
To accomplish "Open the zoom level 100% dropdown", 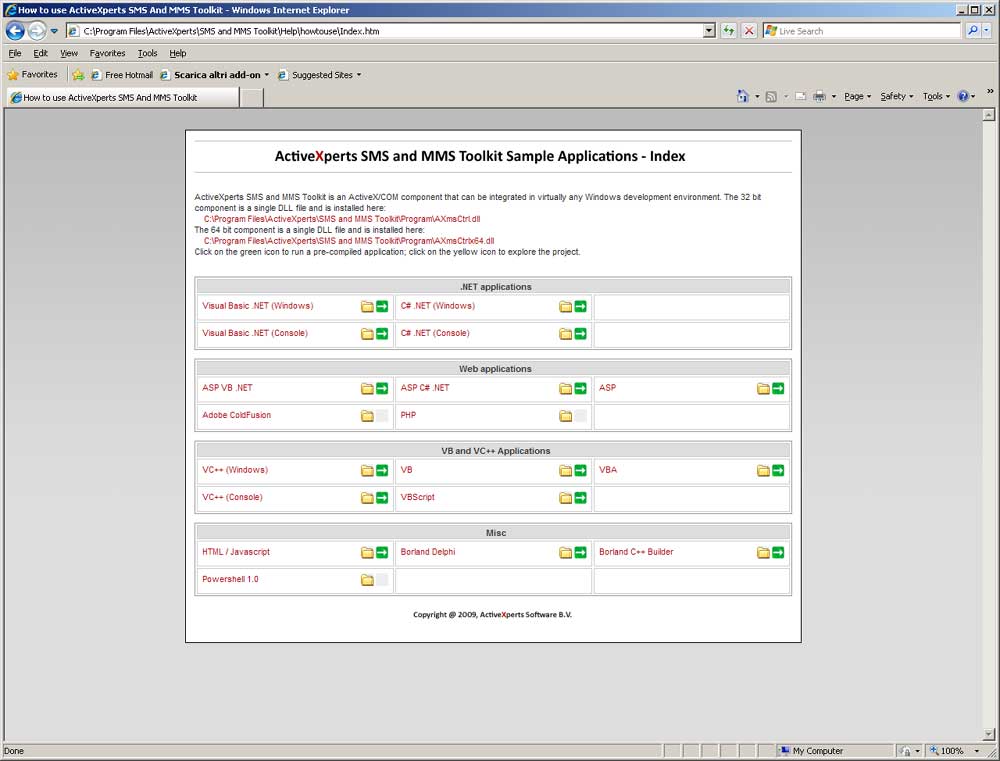I will 976,751.
